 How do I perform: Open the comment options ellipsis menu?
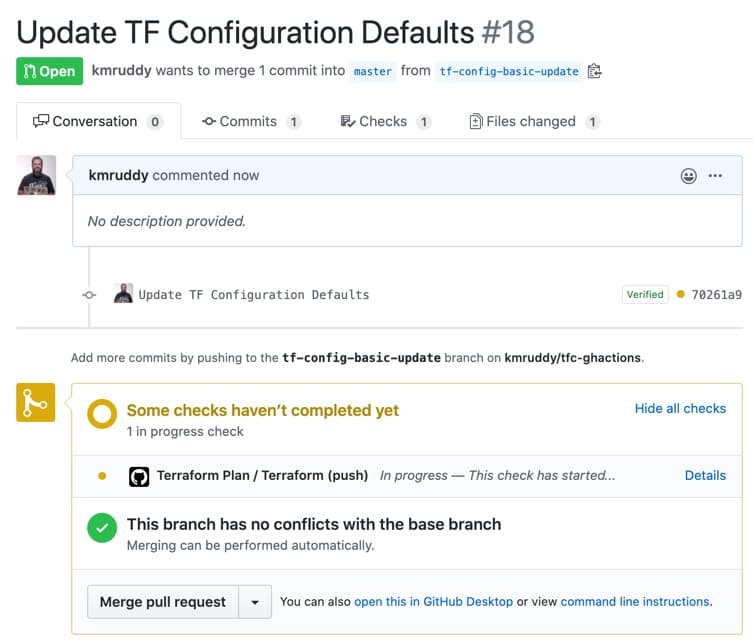point(715,176)
